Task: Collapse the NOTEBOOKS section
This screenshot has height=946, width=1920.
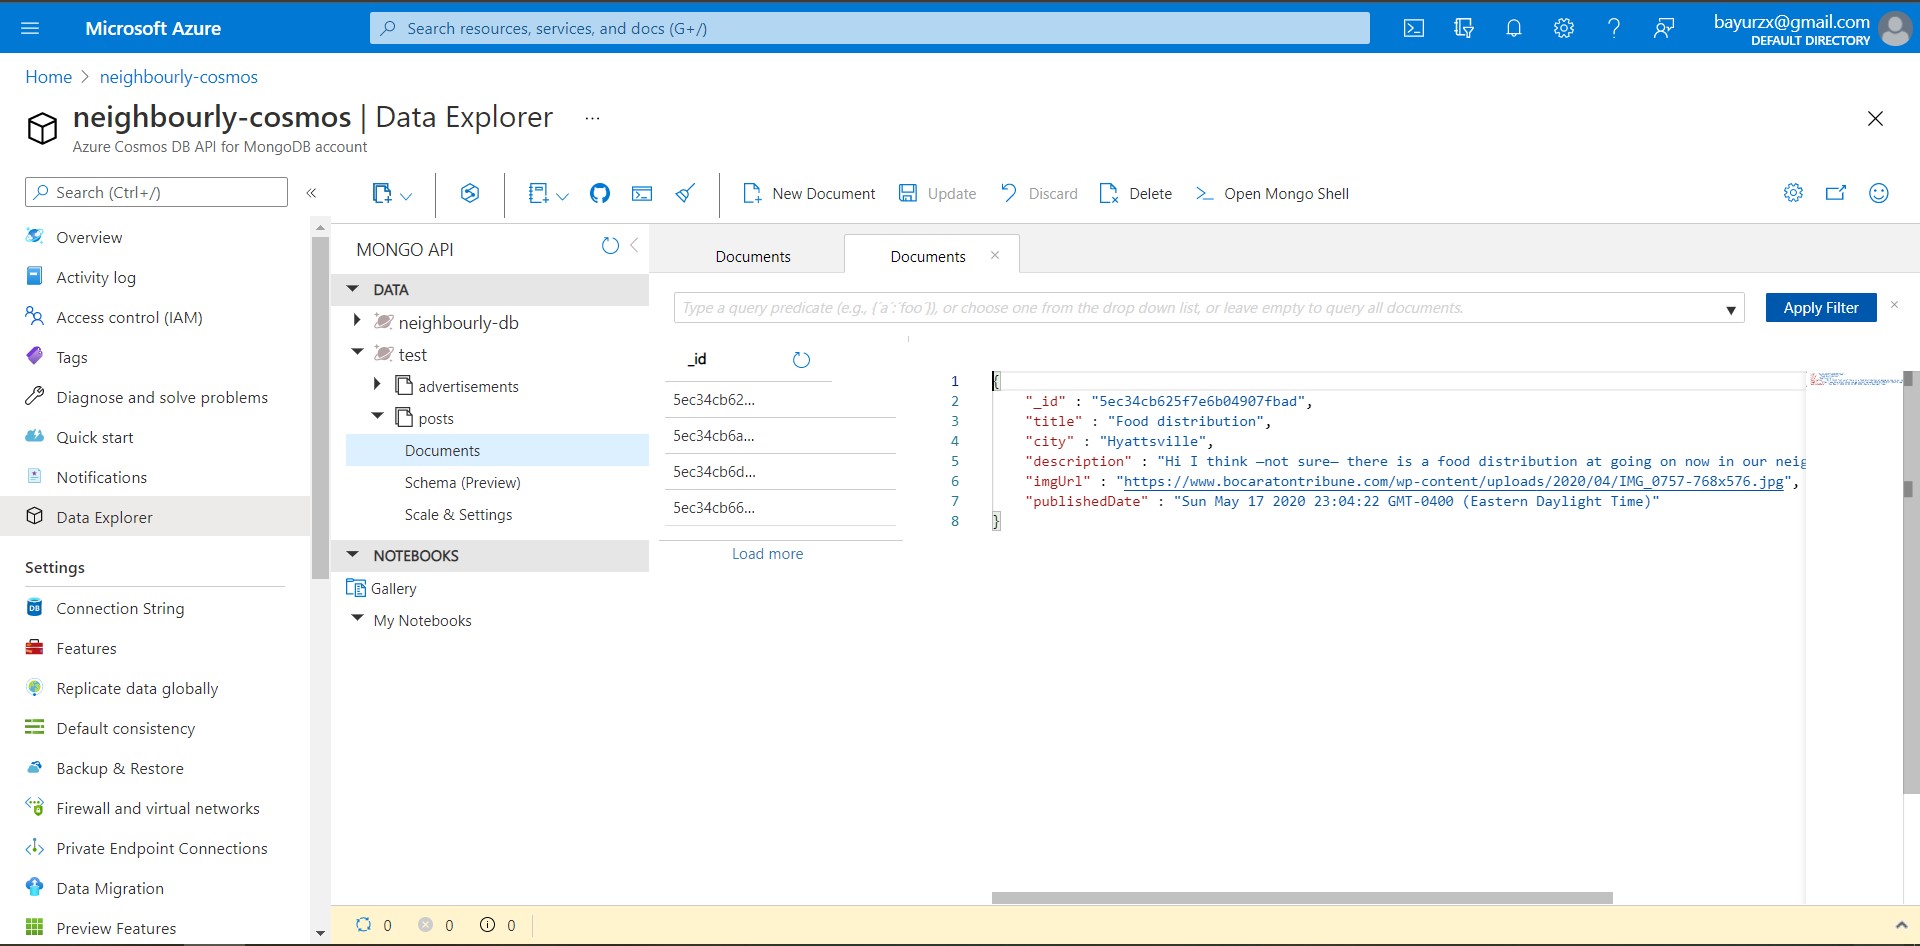Action: pyautogui.click(x=352, y=555)
